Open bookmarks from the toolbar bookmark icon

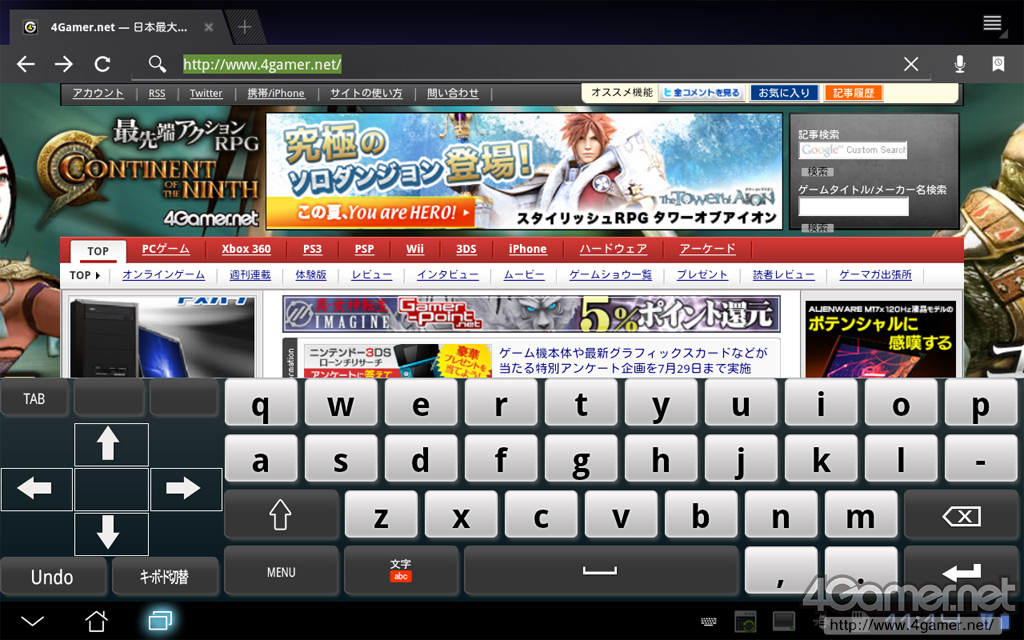coord(998,64)
